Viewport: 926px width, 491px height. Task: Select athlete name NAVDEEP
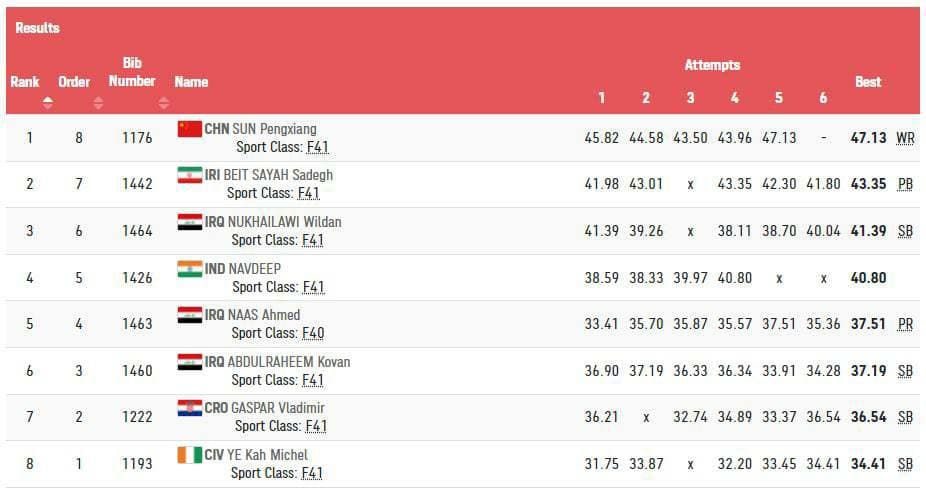pos(256,268)
